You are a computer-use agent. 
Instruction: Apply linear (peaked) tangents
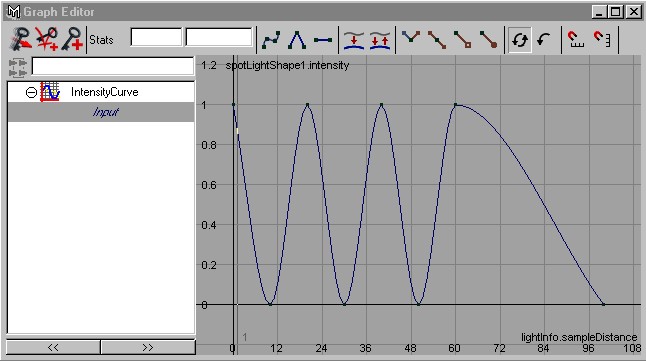coord(297,40)
